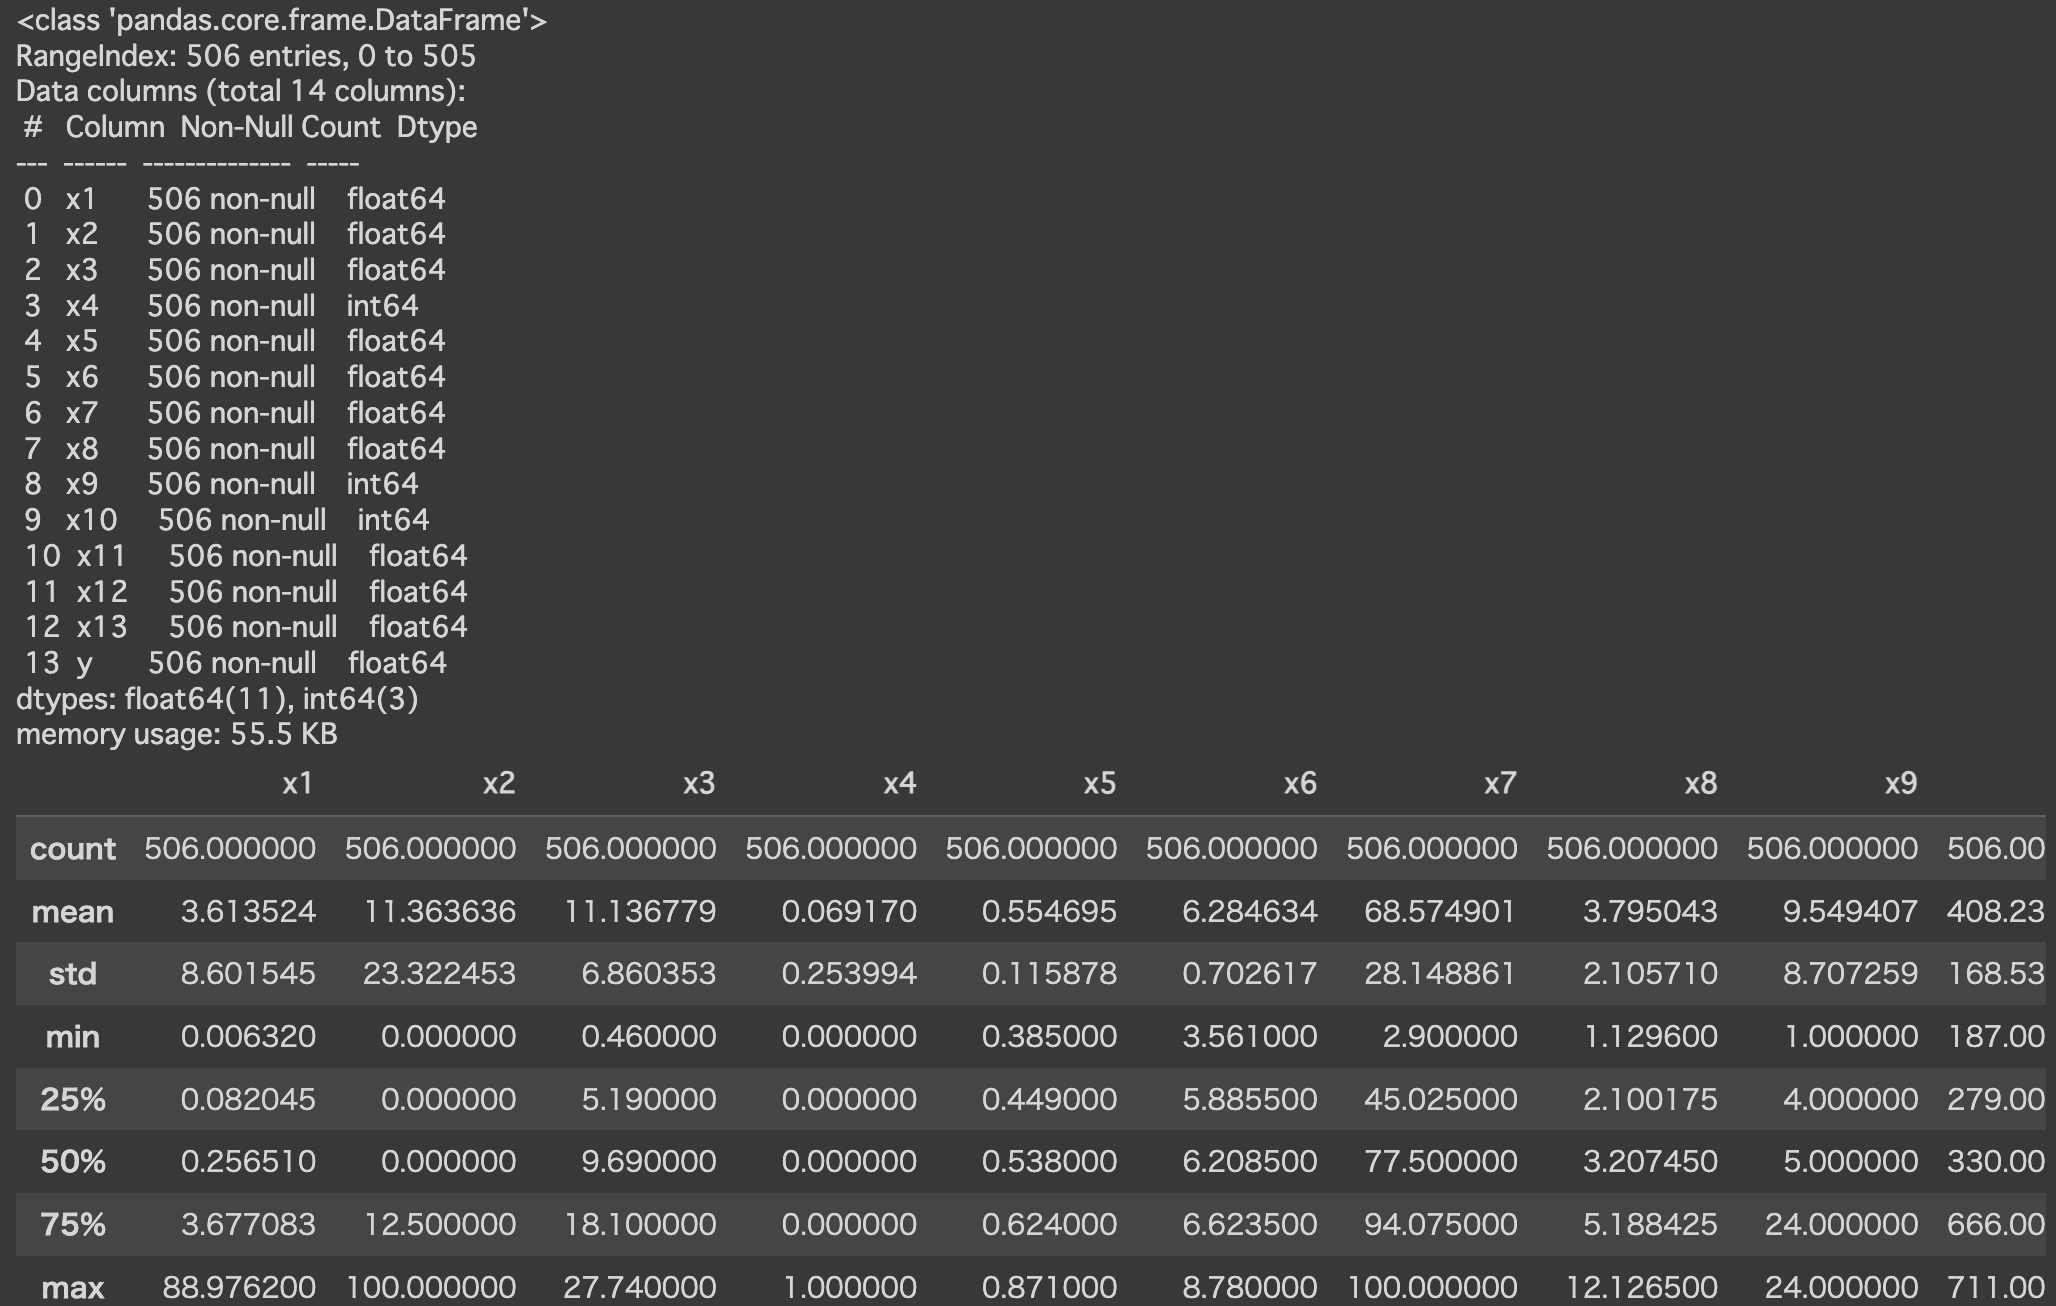Click the 25% row label

click(73, 1099)
